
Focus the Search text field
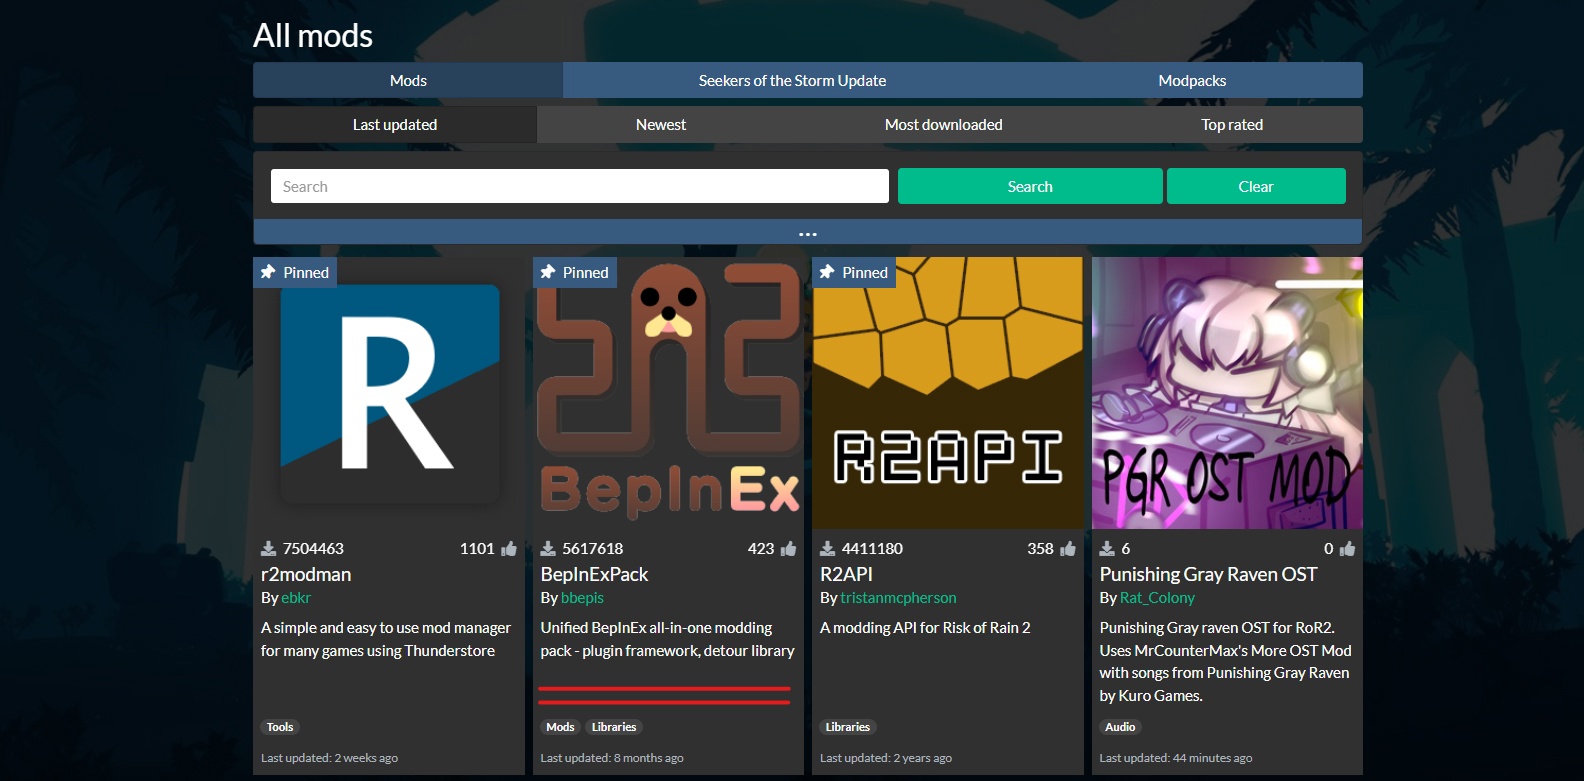click(580, 186)
